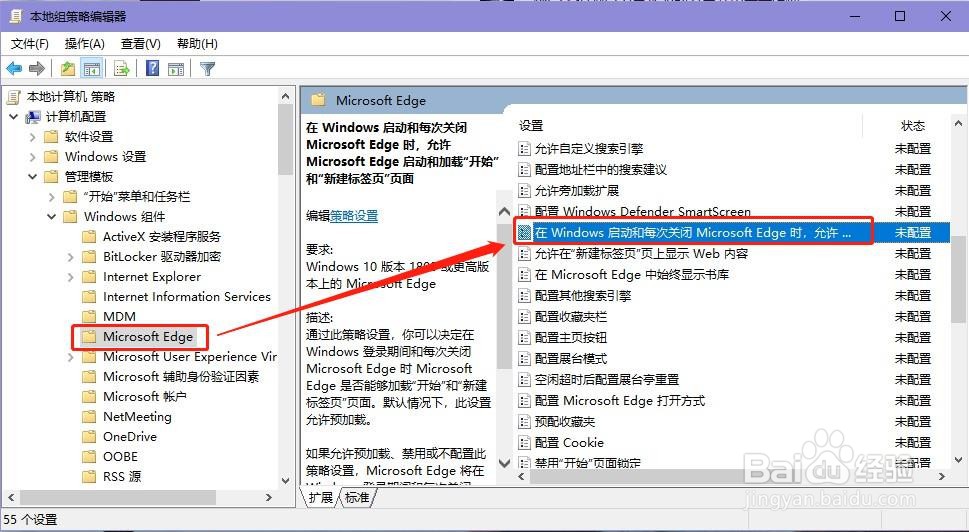Select the ActiveX 安装程序服务 folder
The width and height of the screenshot is (969, 532).
click(x=162, y=237)
